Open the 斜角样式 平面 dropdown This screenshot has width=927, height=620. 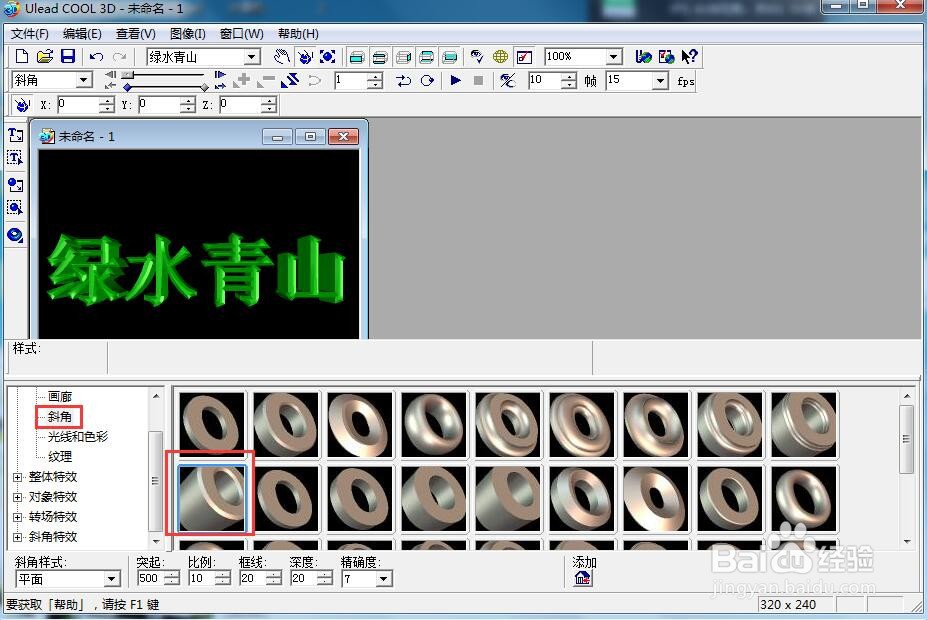111,579
